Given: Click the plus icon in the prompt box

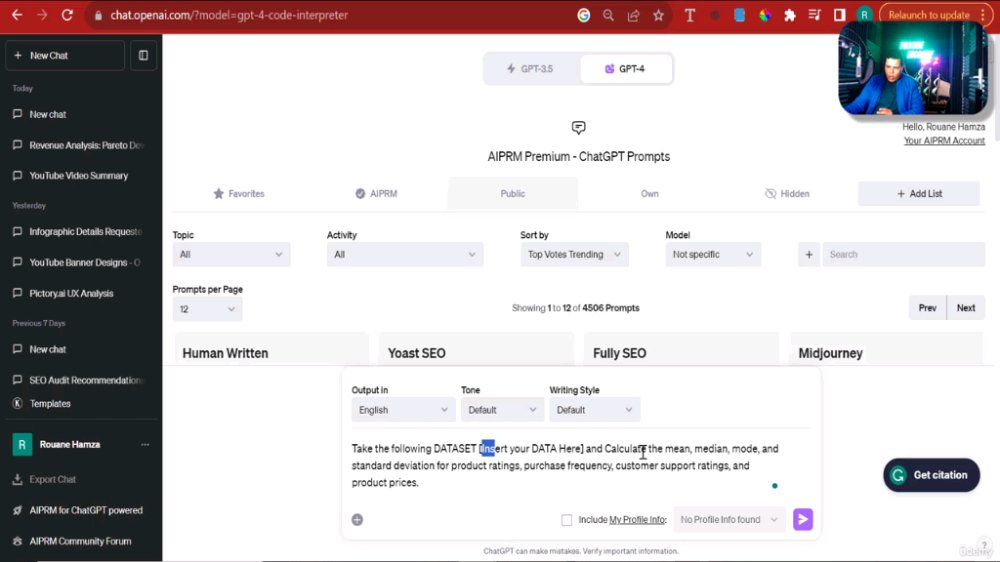Looking at the screenshot, I should 357,520.
